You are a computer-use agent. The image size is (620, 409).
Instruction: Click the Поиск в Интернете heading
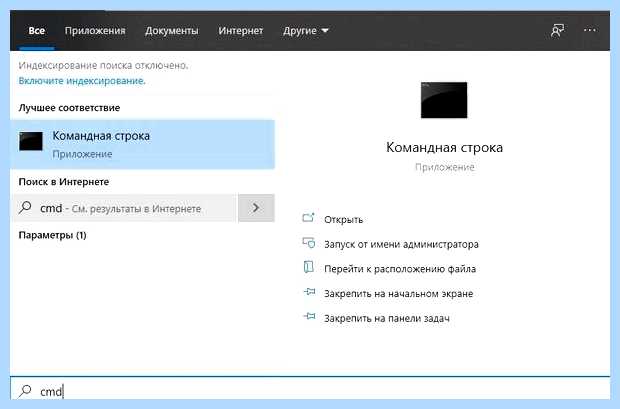[x=64, y=182]
